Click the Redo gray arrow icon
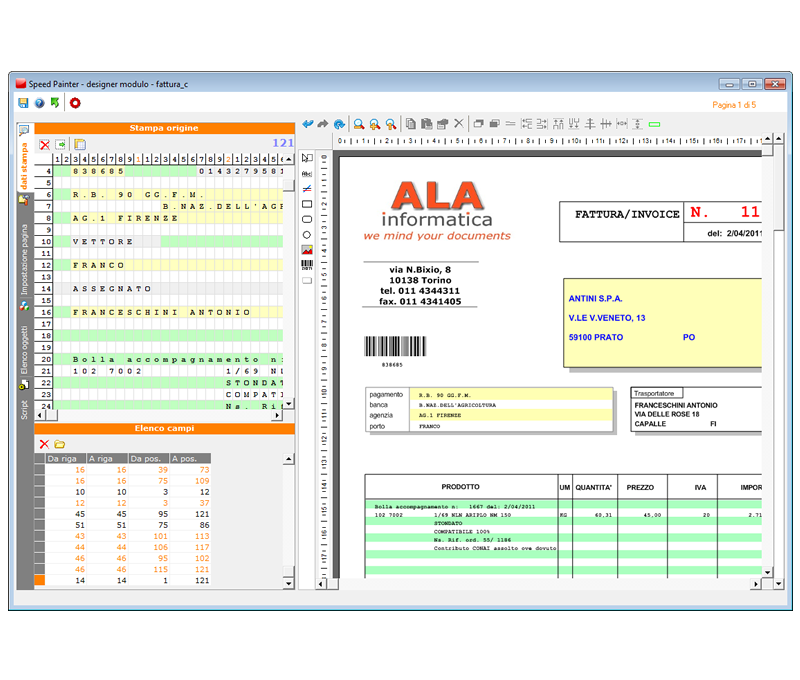The height and width of the screenshot is (680, 800). (x=323, y=124)
